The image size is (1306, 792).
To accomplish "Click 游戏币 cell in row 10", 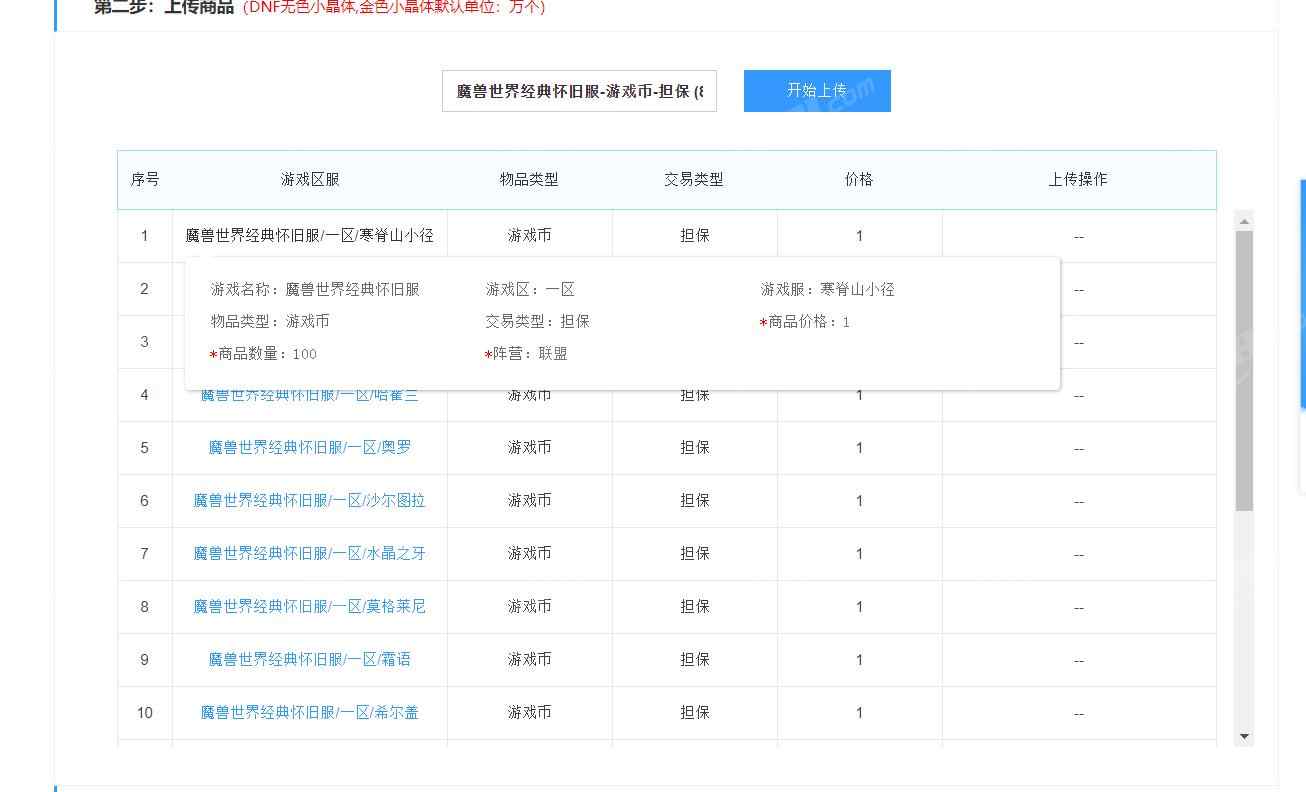I will [529, 713].
